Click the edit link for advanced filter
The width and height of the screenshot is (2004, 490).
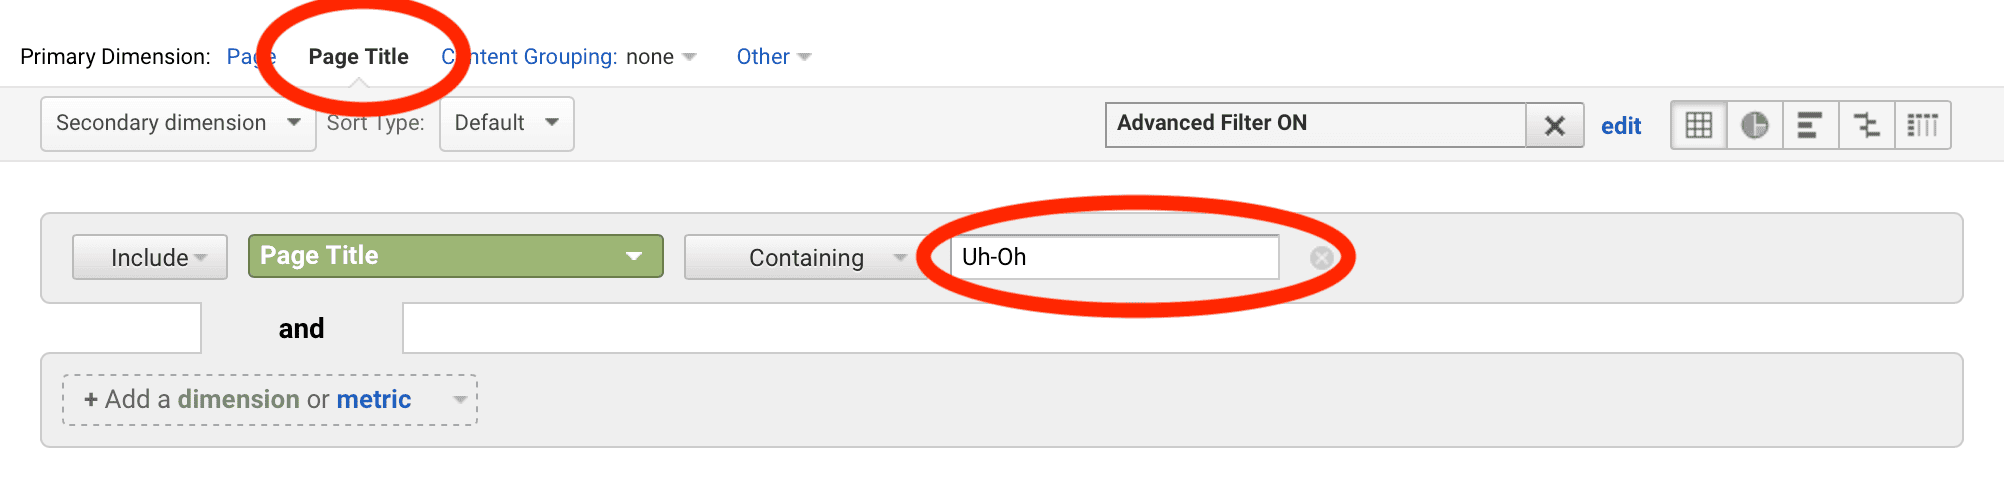coord(1621,126)
